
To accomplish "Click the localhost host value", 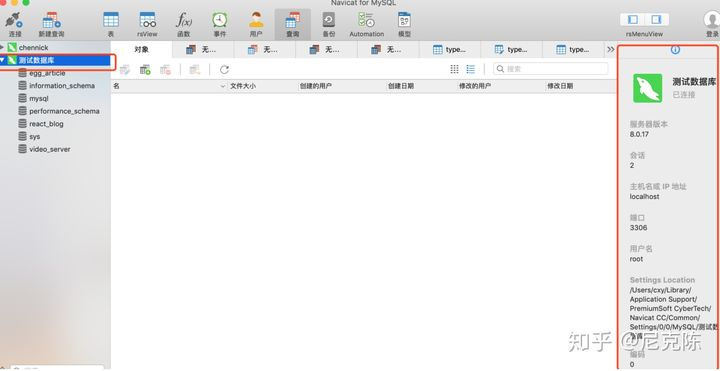I will tap(645, 197).
